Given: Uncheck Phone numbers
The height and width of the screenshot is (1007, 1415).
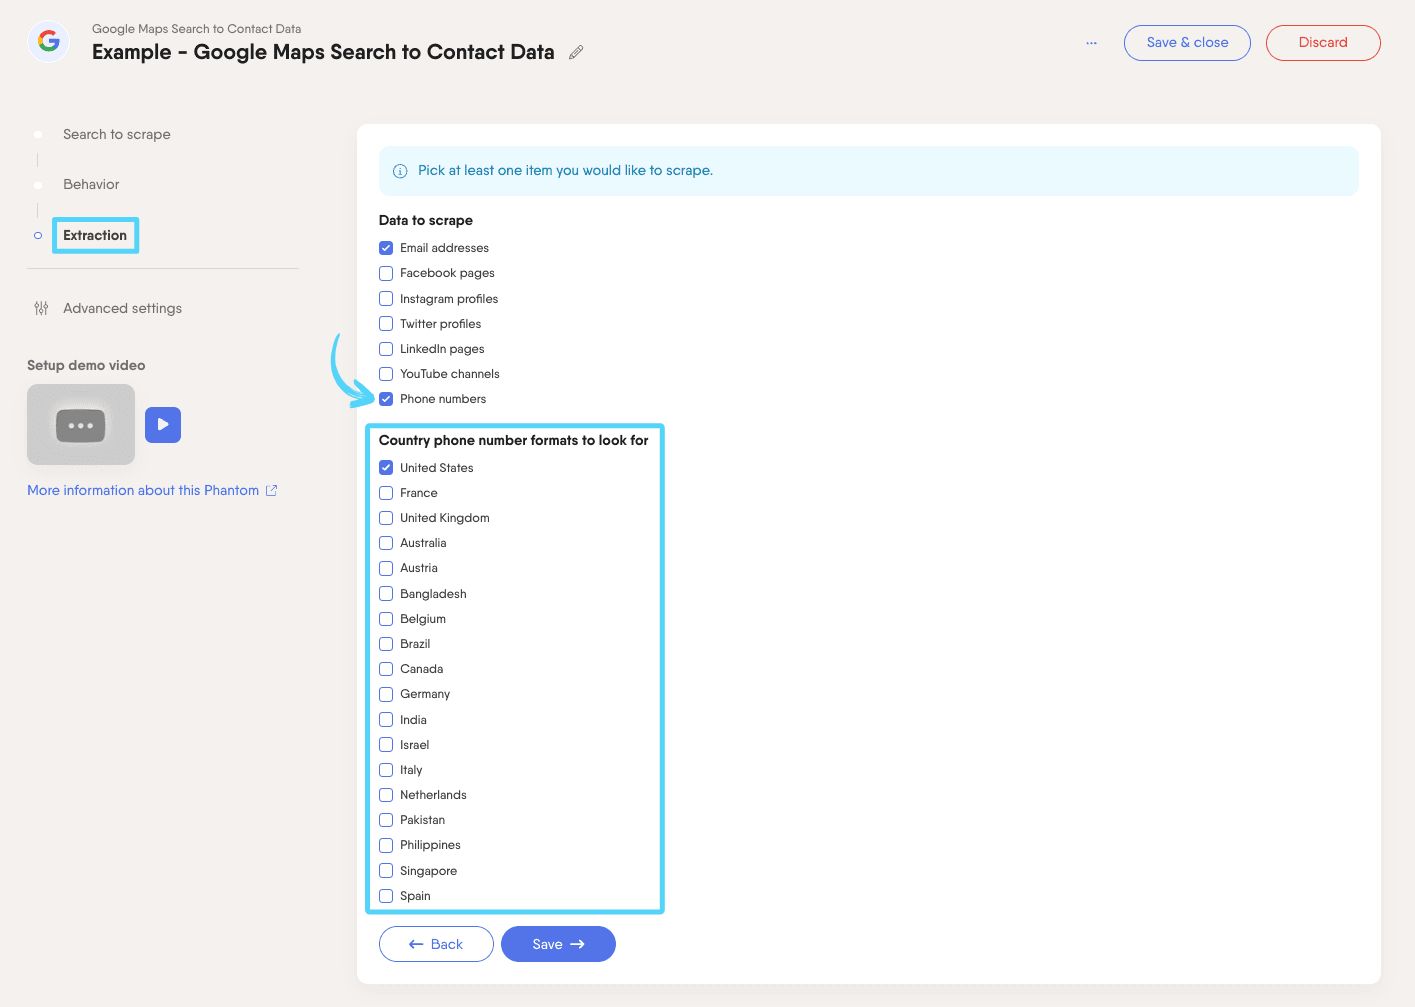Looking at the screenshot, I should tap(386, 399).
